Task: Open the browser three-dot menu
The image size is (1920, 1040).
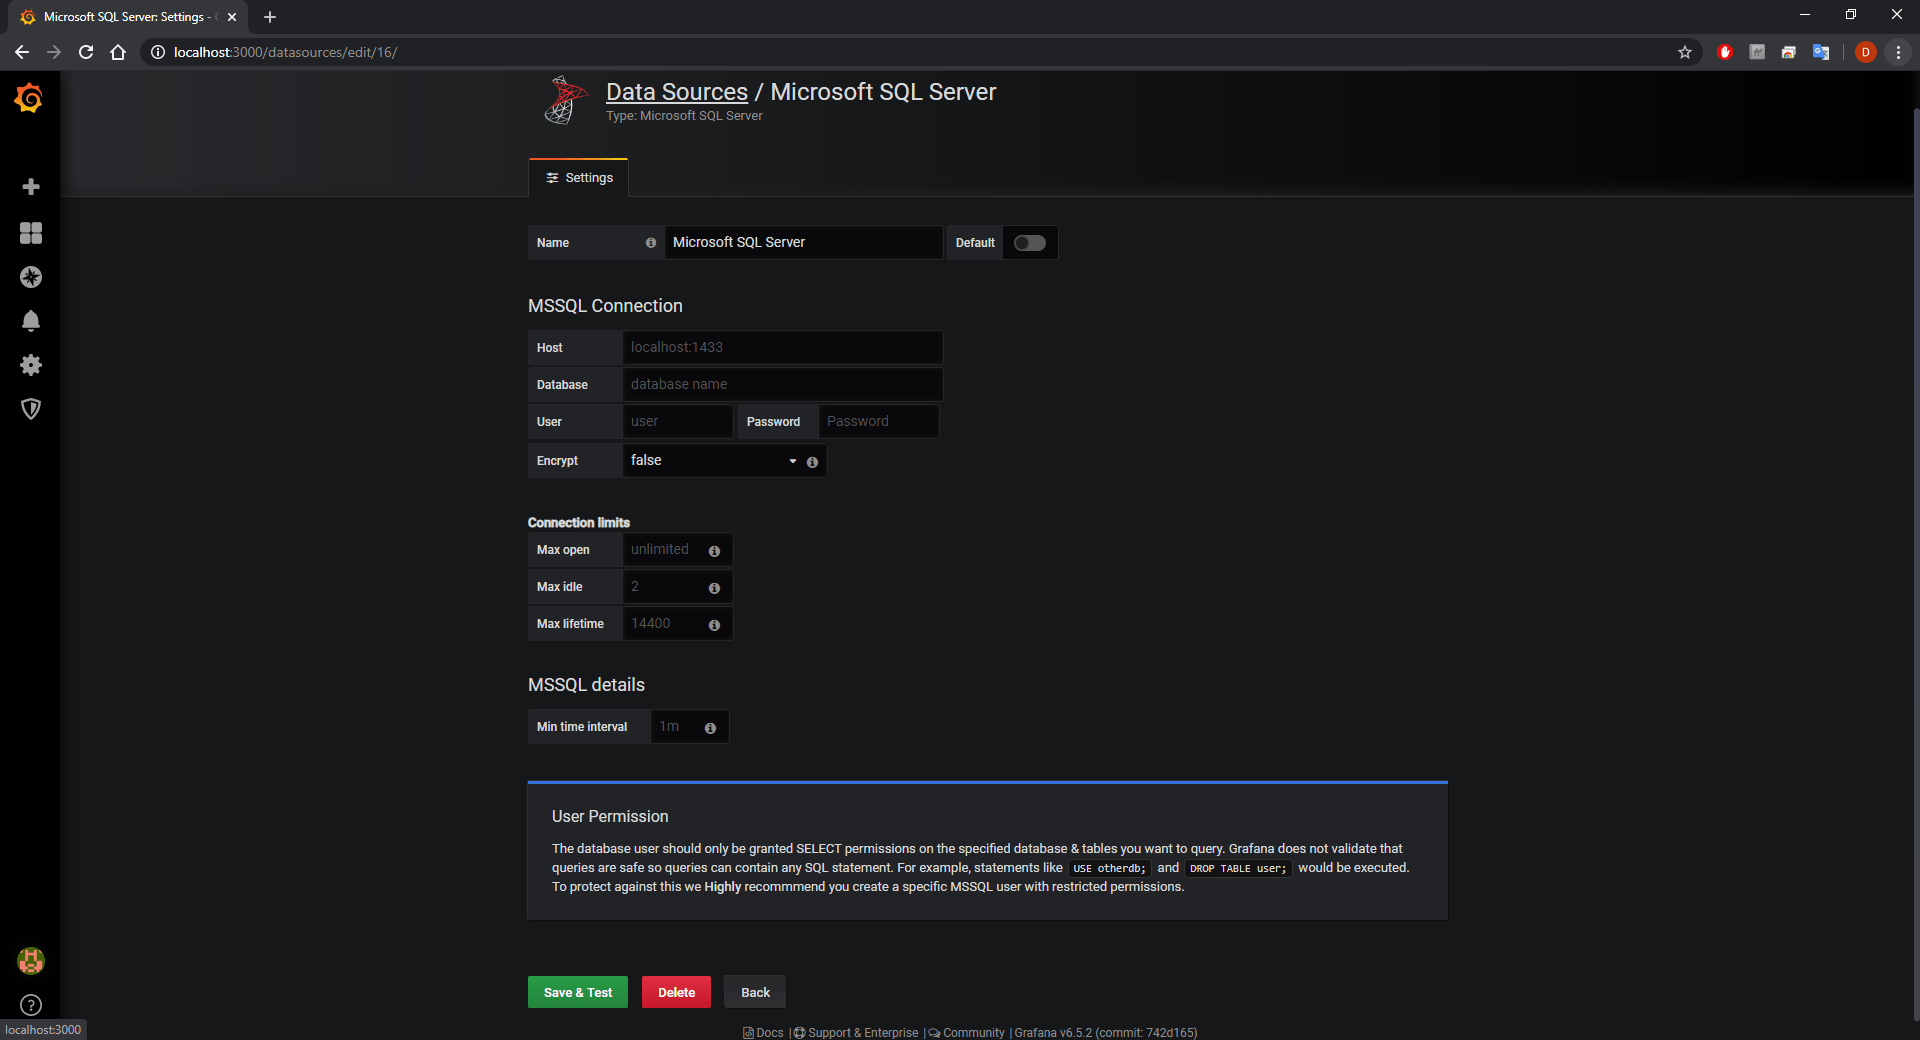Action: point(1898,52)
